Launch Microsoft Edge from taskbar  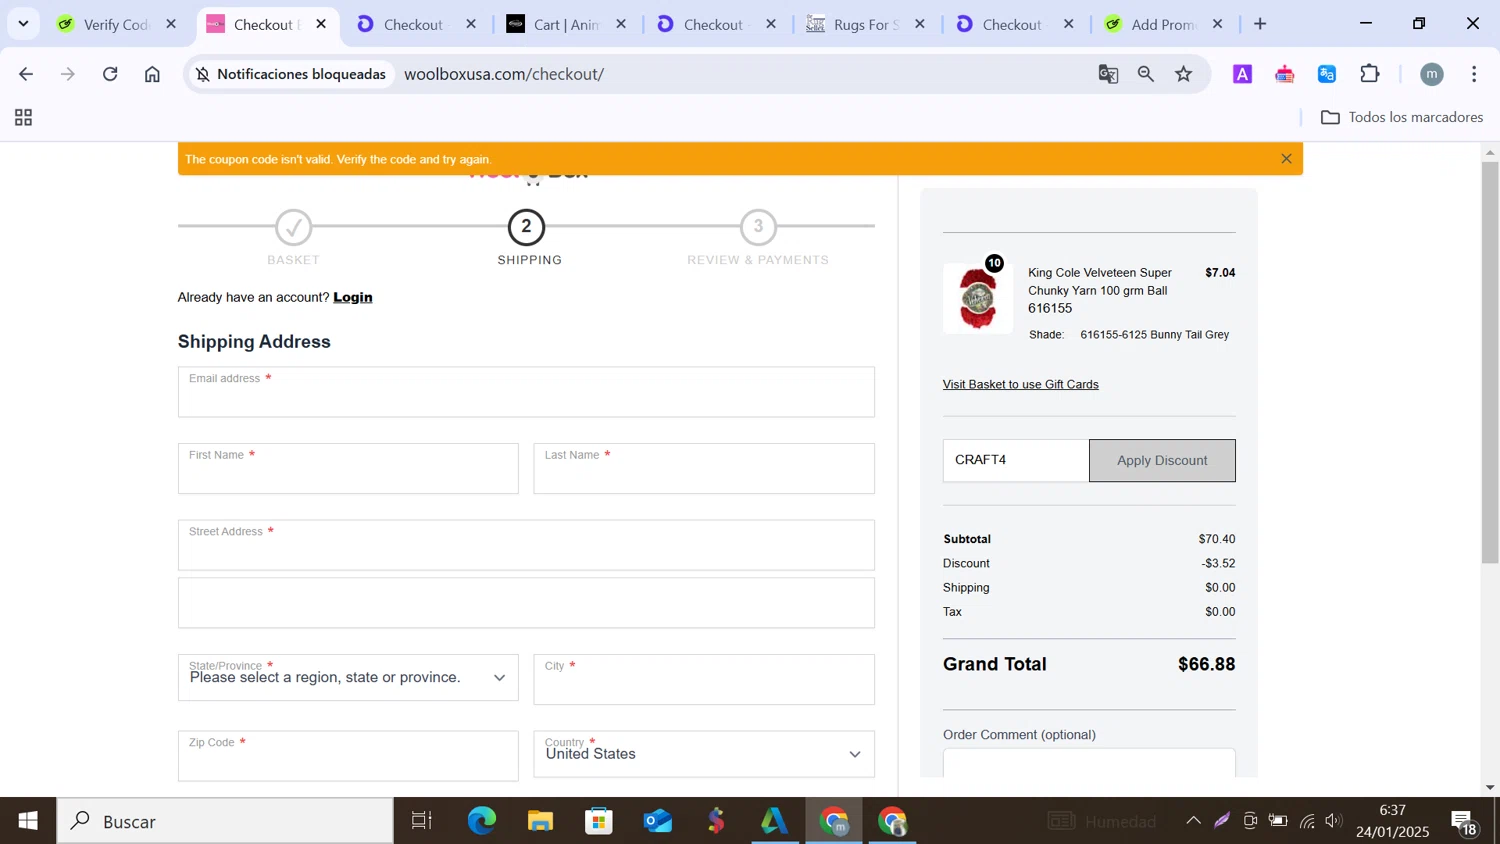[x=481, y=821]
